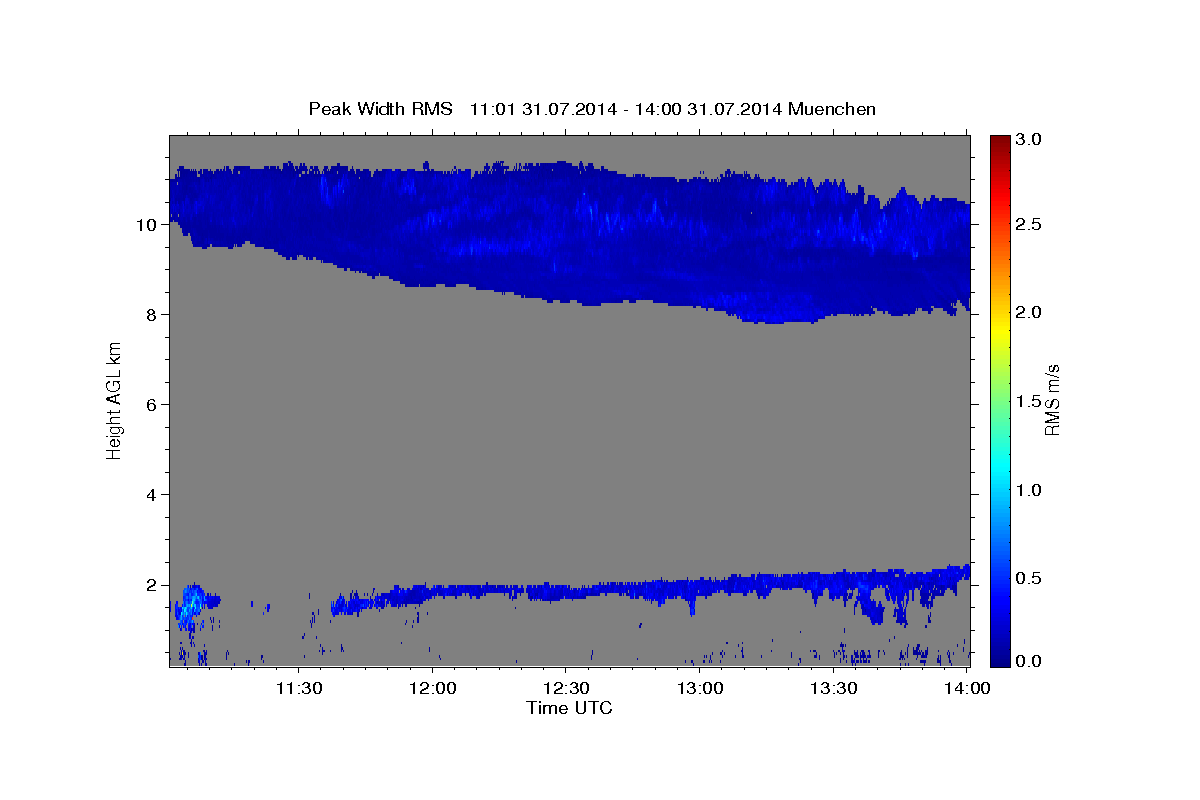The width and height of the screenshot is (1200, 800).
Task: Click the green section of the colorbar
Action: pos(1000,400)
